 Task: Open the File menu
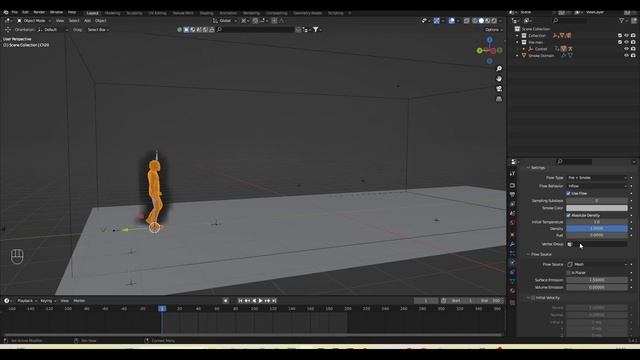click(x=14, y=12)
